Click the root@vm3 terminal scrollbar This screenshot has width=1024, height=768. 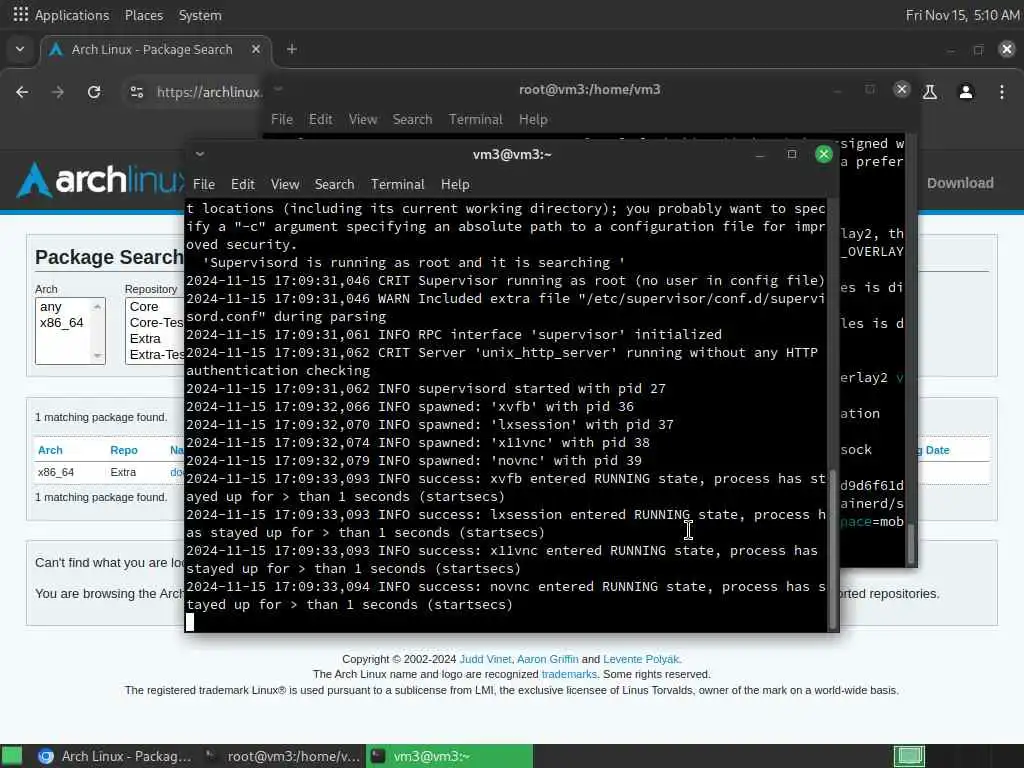pyautogui.click(x=911, y=543)
